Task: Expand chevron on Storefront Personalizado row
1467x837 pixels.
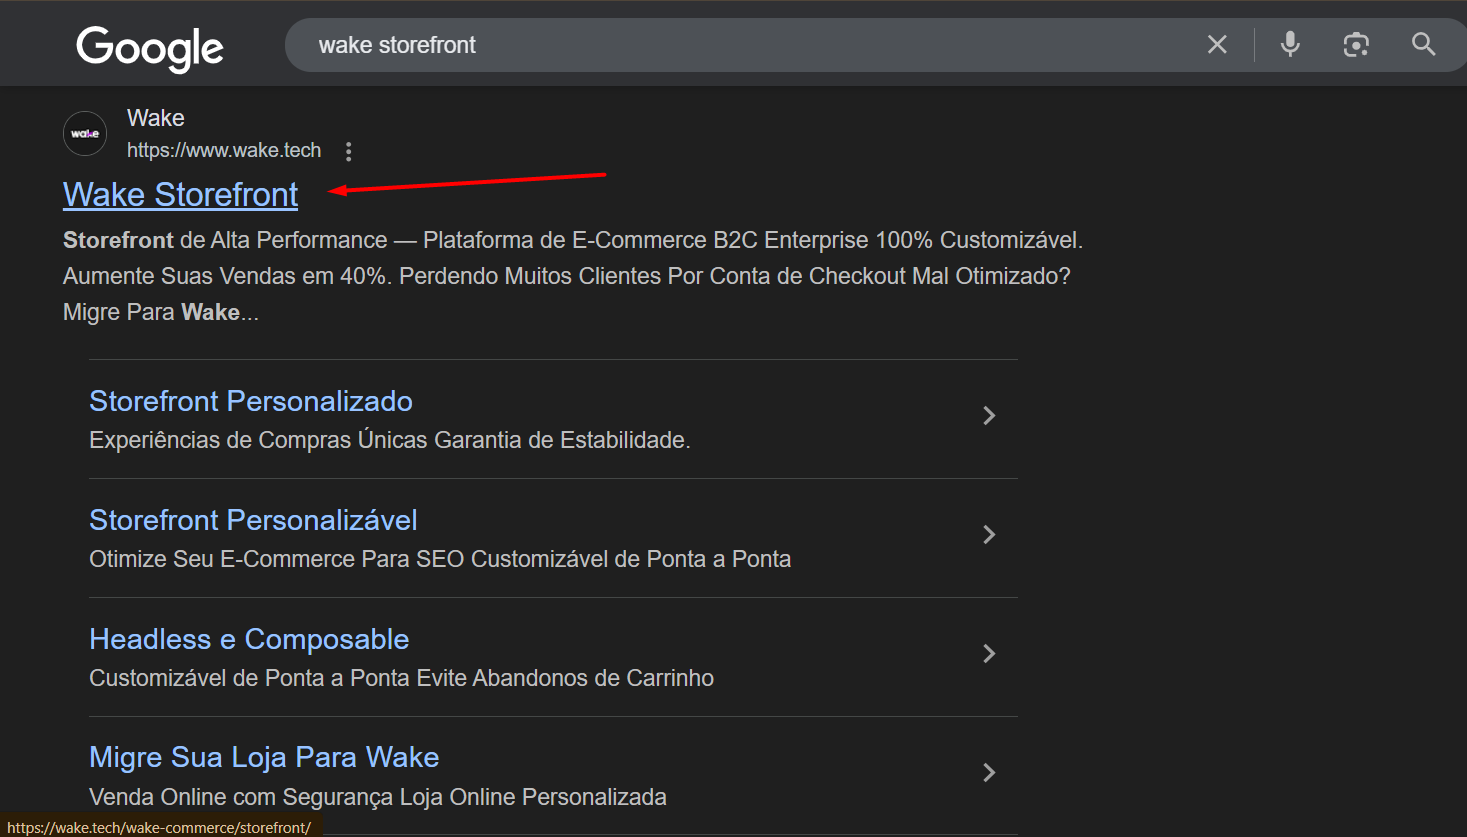Action: pyautogui.click(x=989, y=415)
